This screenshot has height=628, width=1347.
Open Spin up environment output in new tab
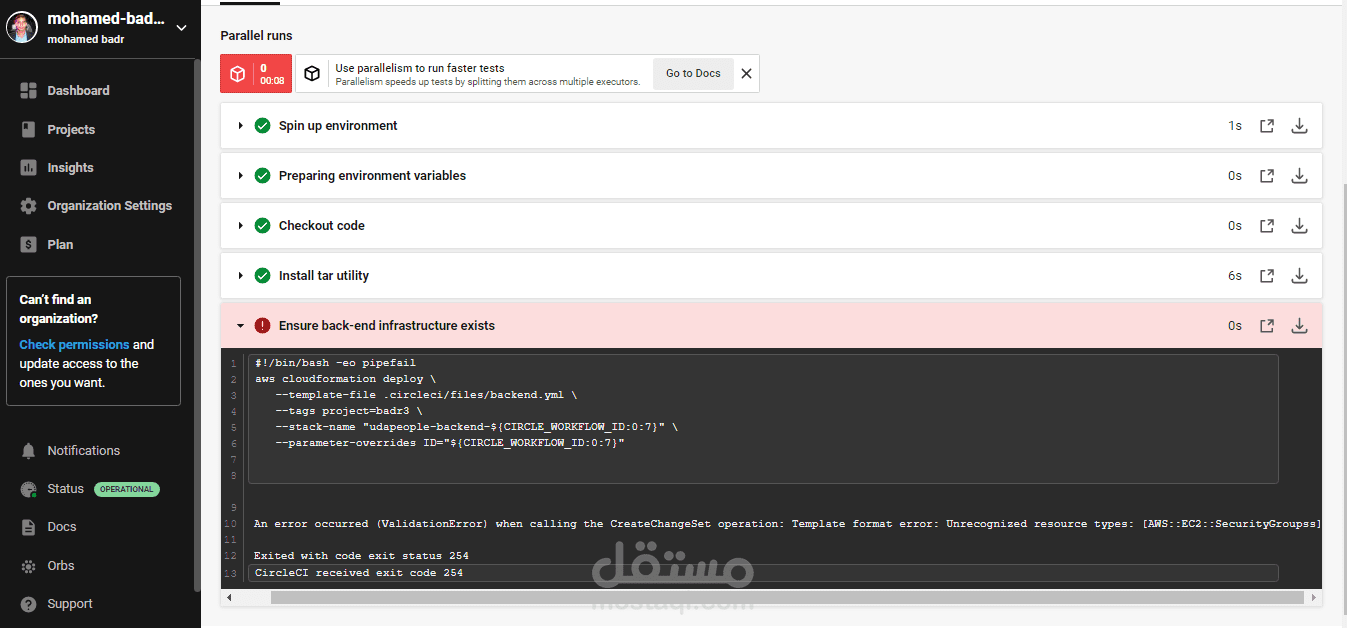pyautogui.click(x=1267, y=126)
